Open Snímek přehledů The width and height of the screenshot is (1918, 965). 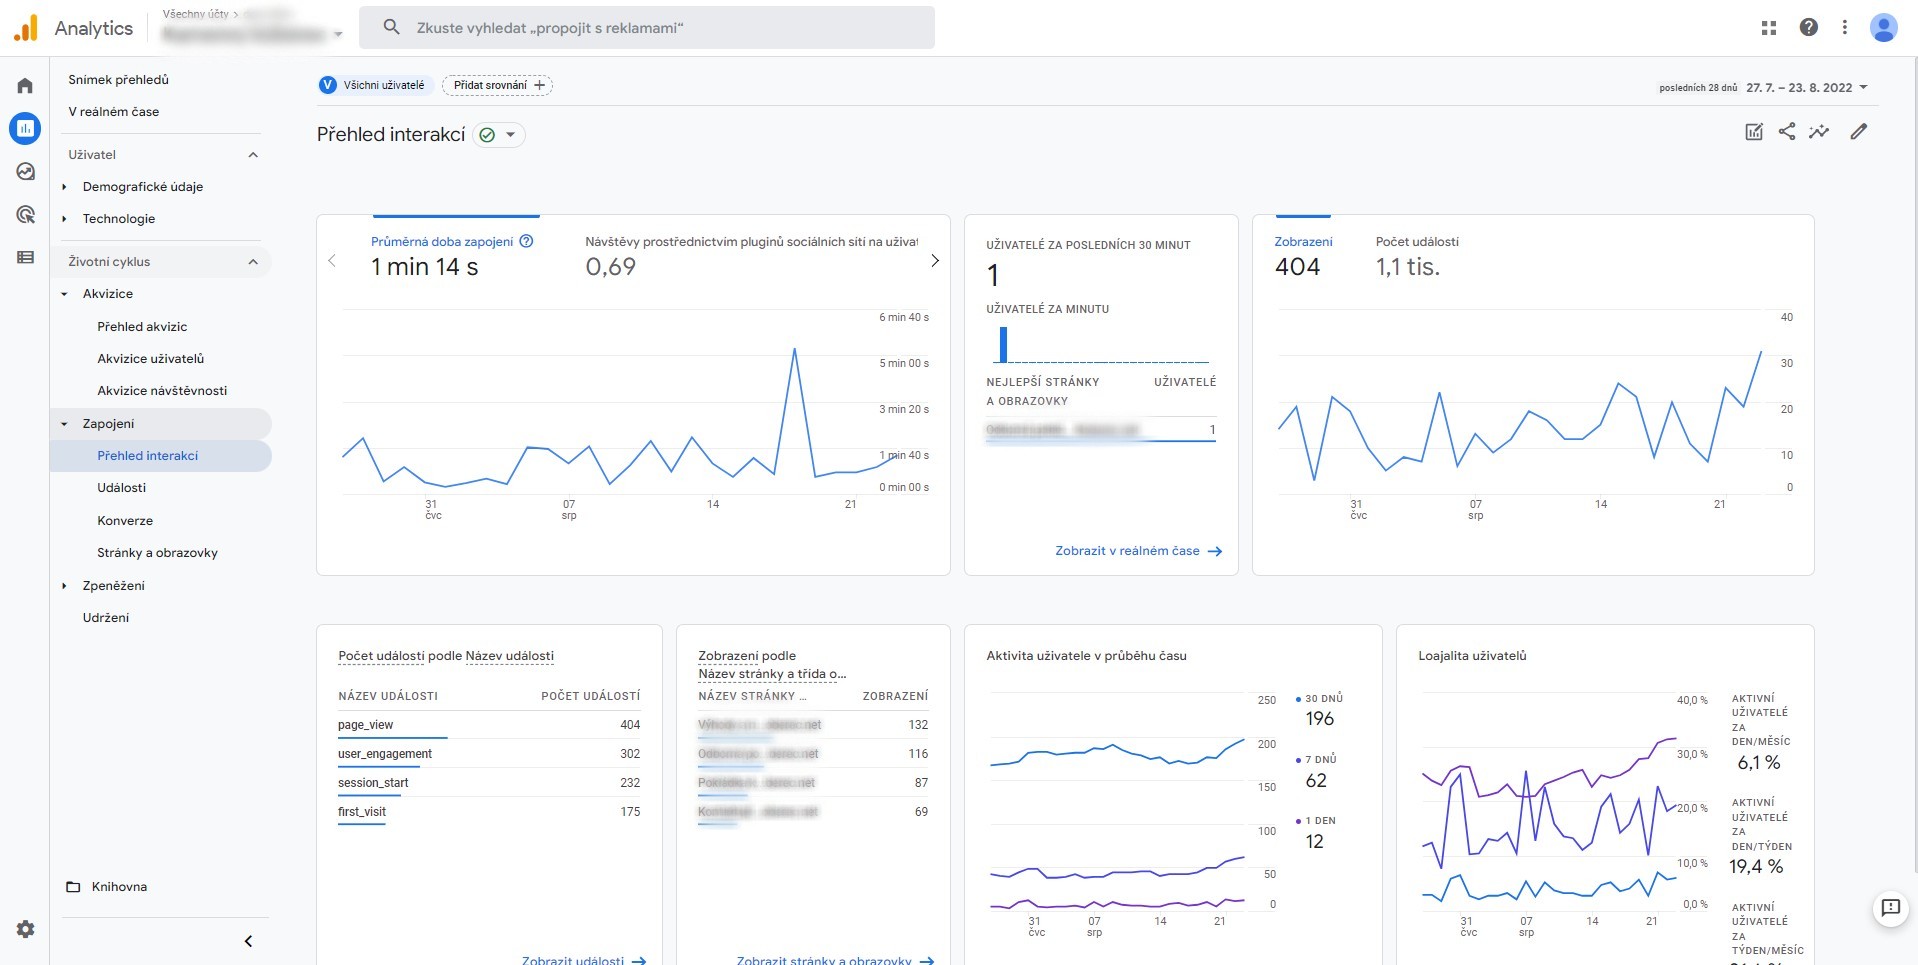[118, 80]
